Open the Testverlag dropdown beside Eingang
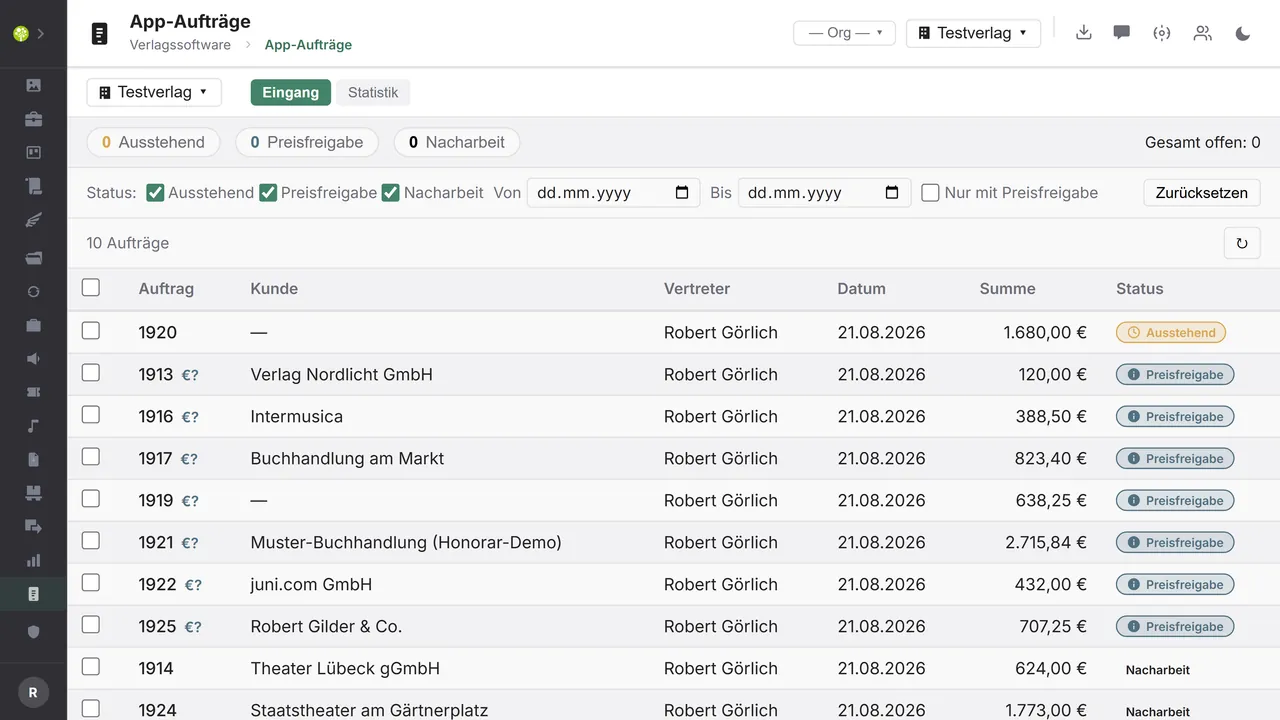 [x=154, y=92]
